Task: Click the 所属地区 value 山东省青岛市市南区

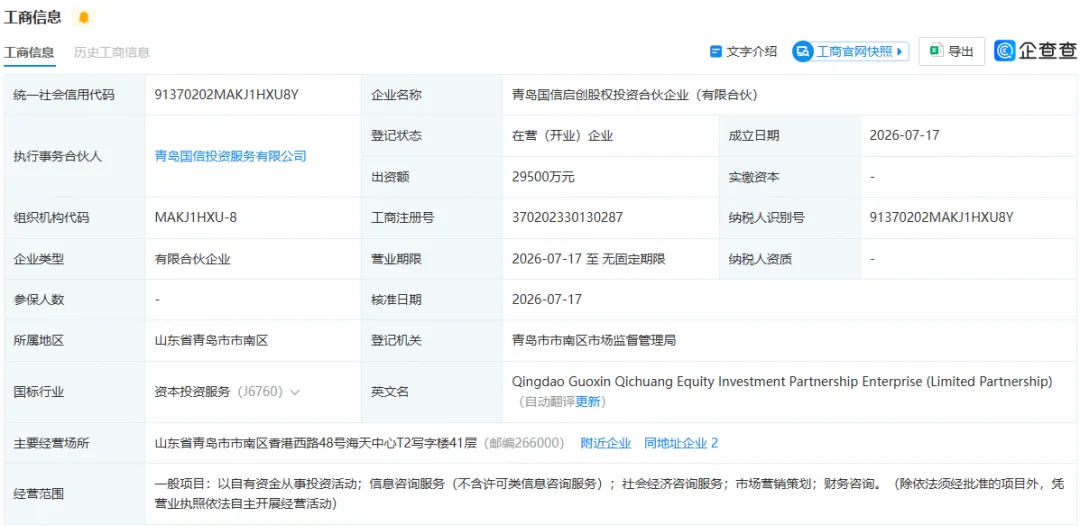Action: coord(211,340)
